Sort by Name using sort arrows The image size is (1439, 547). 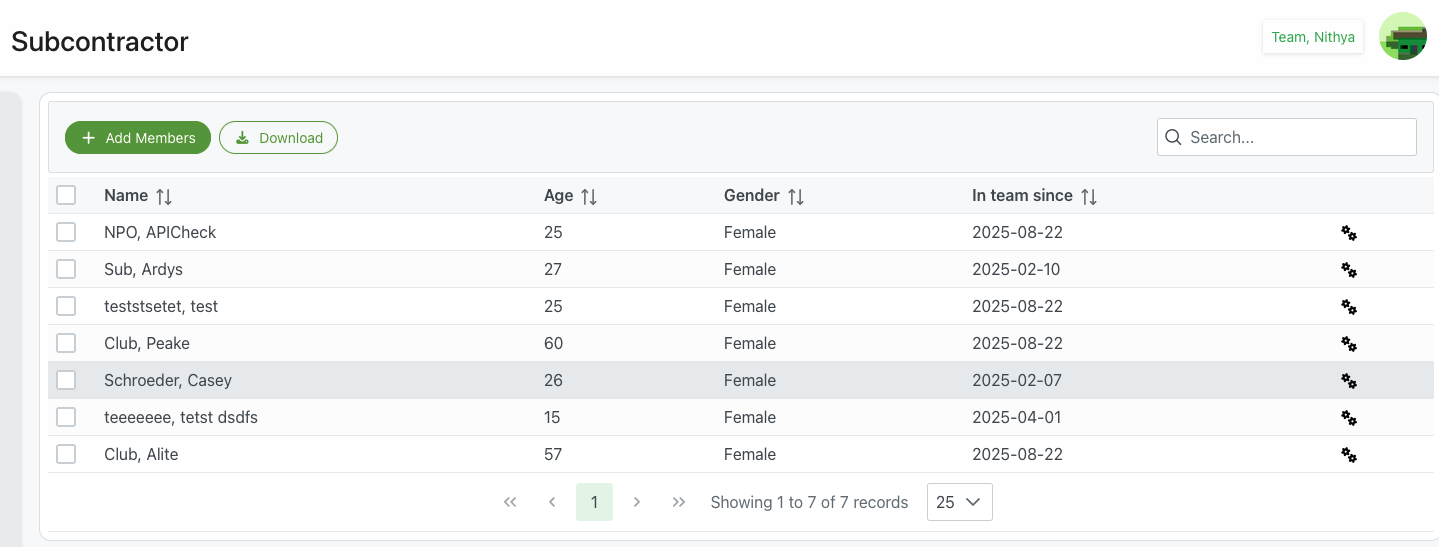(x=164, y=197)
